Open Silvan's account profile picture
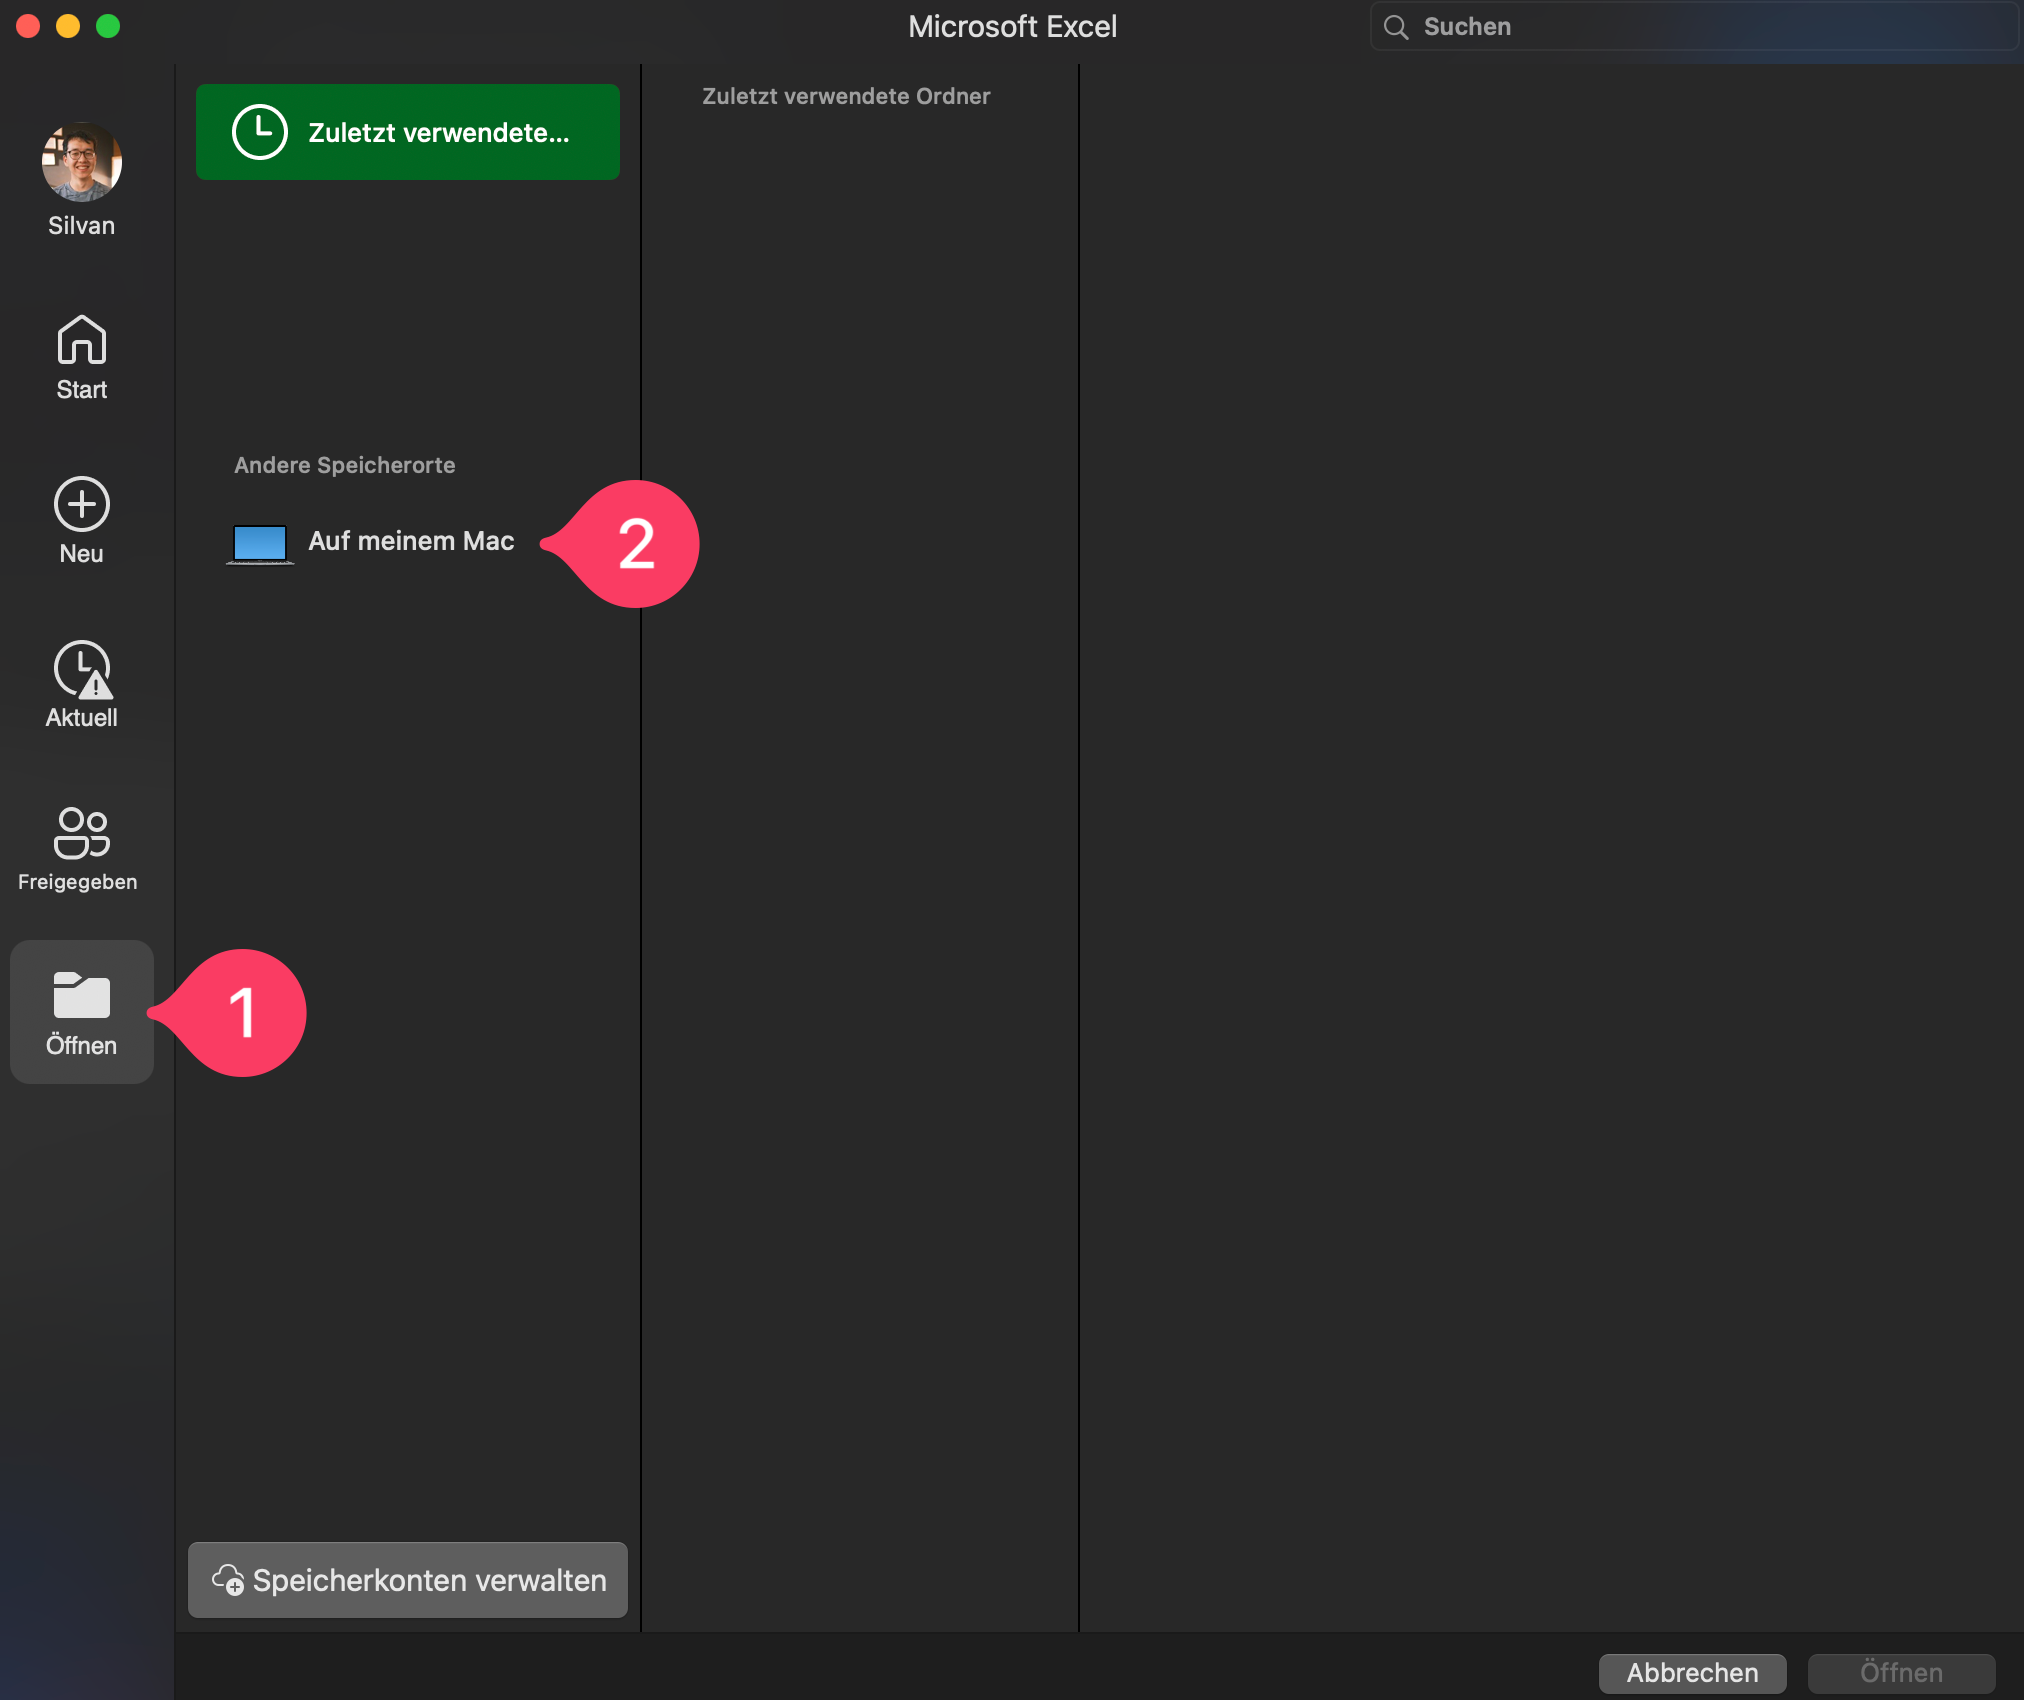Screen dimensions: 2024x1700 (x=81, y=162)
